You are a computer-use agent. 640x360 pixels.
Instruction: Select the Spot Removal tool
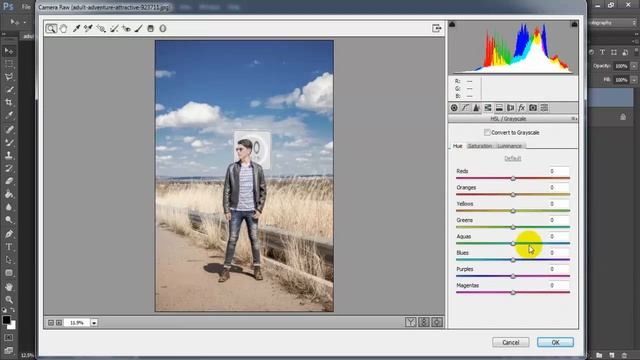click(x=114, y=29)
